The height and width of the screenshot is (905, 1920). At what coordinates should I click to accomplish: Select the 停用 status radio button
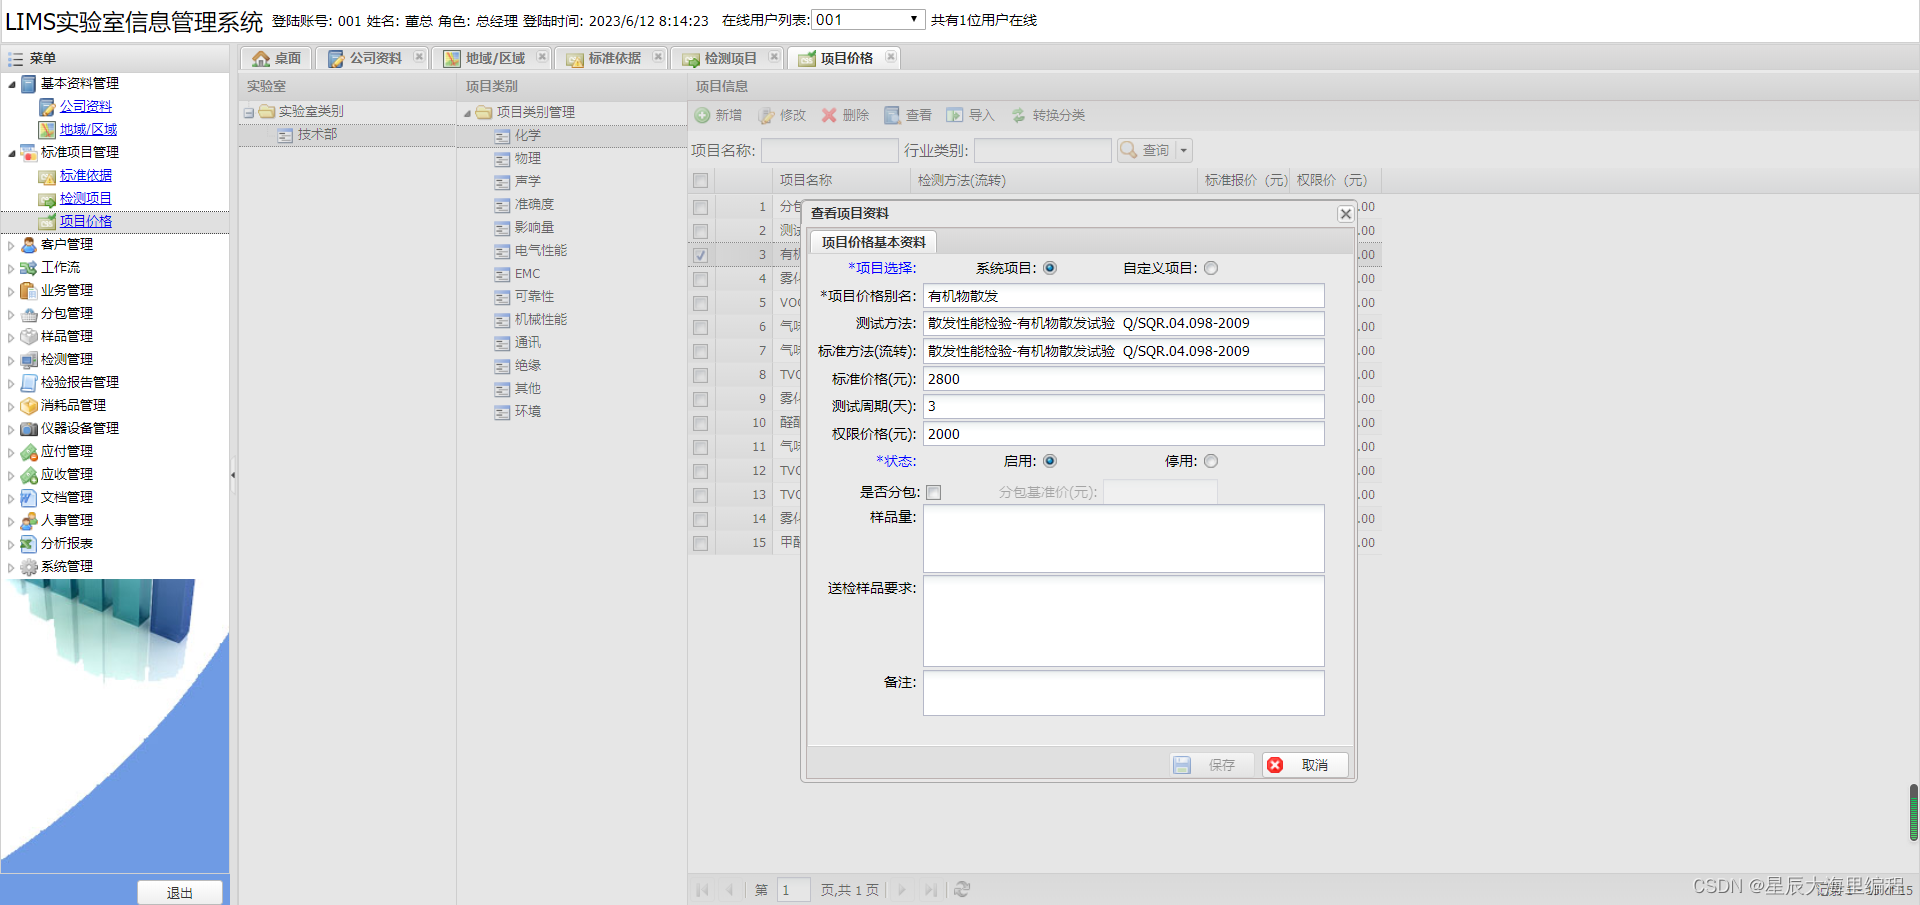coord(1211,461)
